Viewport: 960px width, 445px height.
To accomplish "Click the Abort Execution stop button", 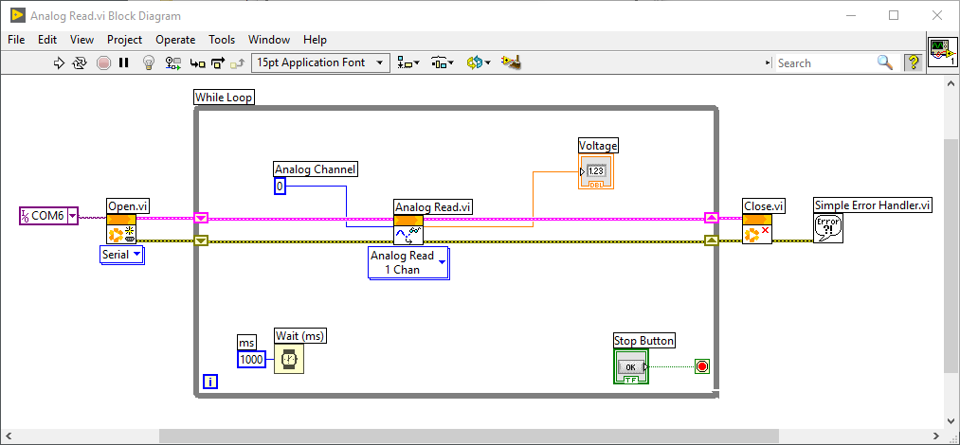I will [x=103, y=62].
